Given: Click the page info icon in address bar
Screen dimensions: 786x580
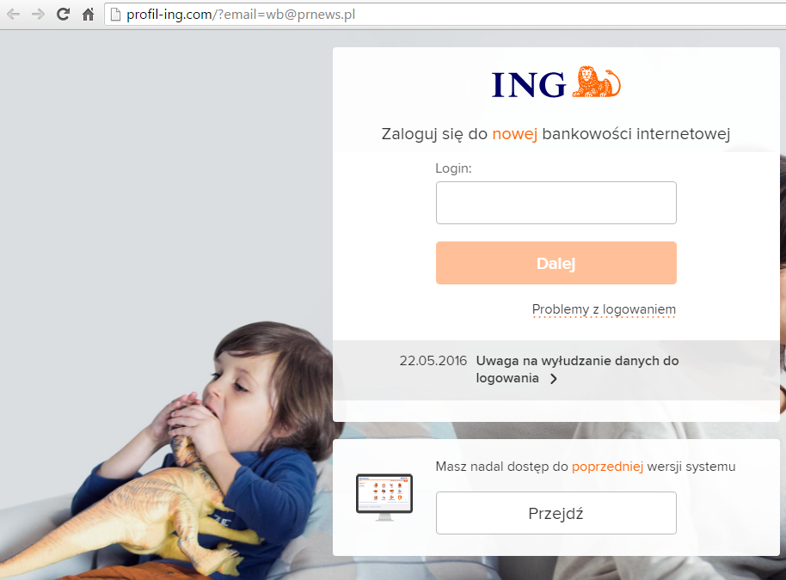Looking at the screenshot, I should (115, 15).
